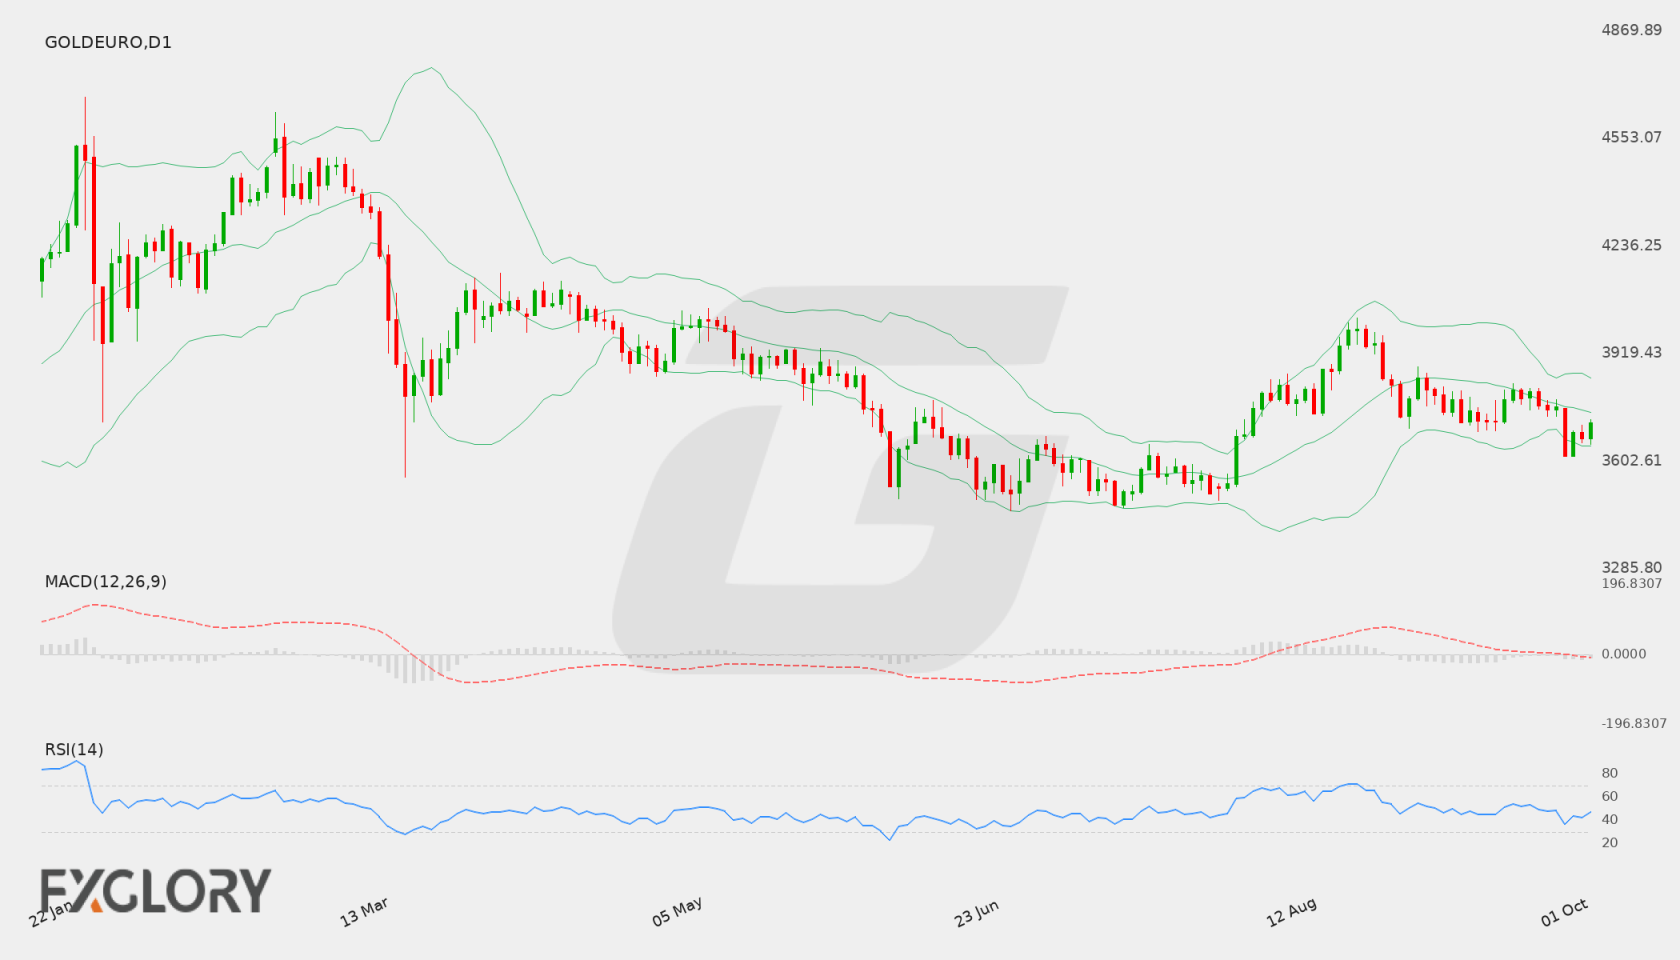Click the 23 Jun date label

point(977,912)
